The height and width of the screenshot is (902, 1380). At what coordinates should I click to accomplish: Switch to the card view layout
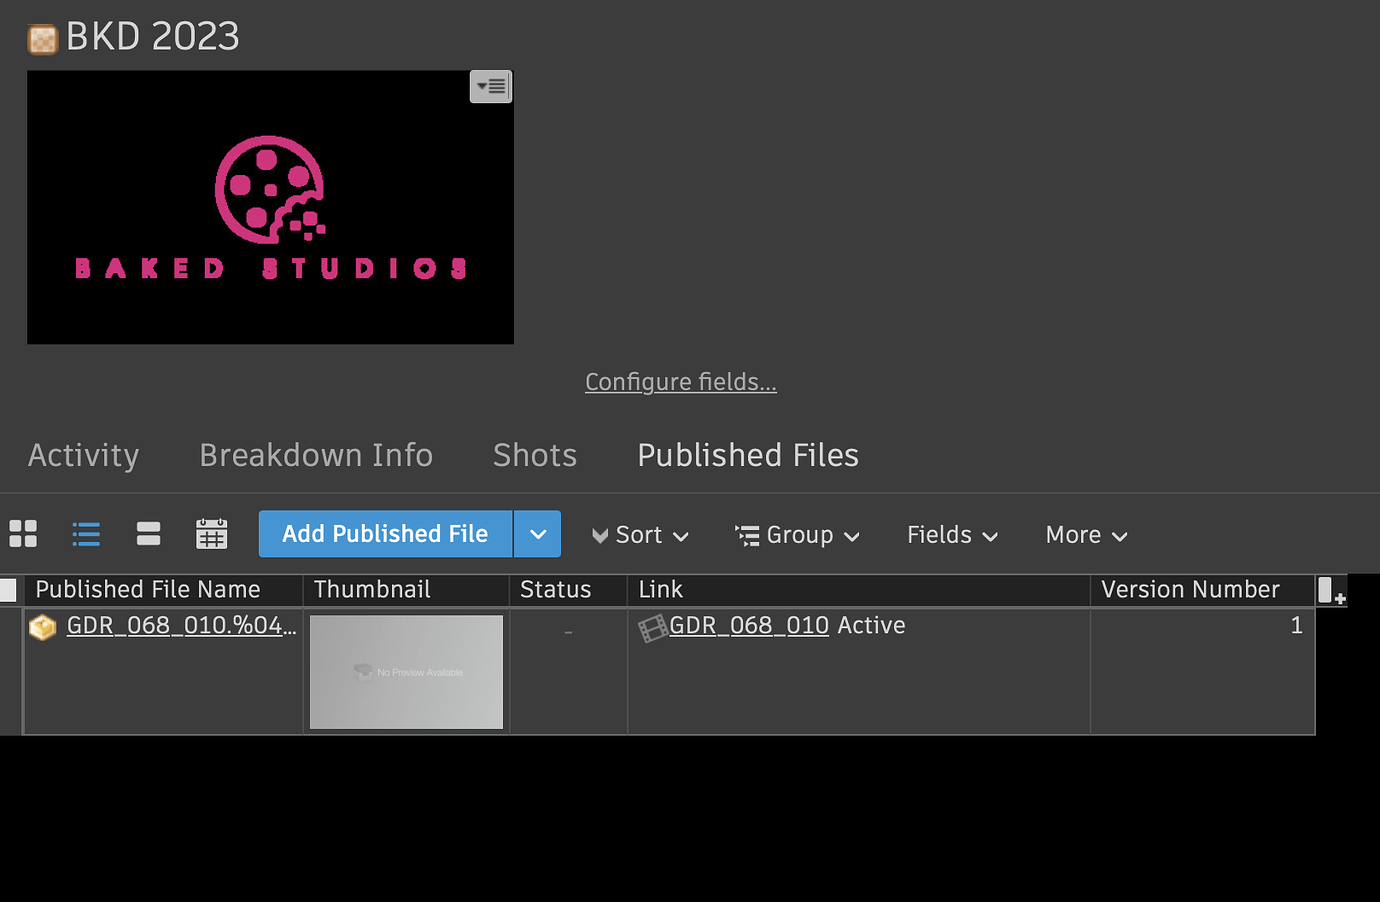[x=148, y=534]
